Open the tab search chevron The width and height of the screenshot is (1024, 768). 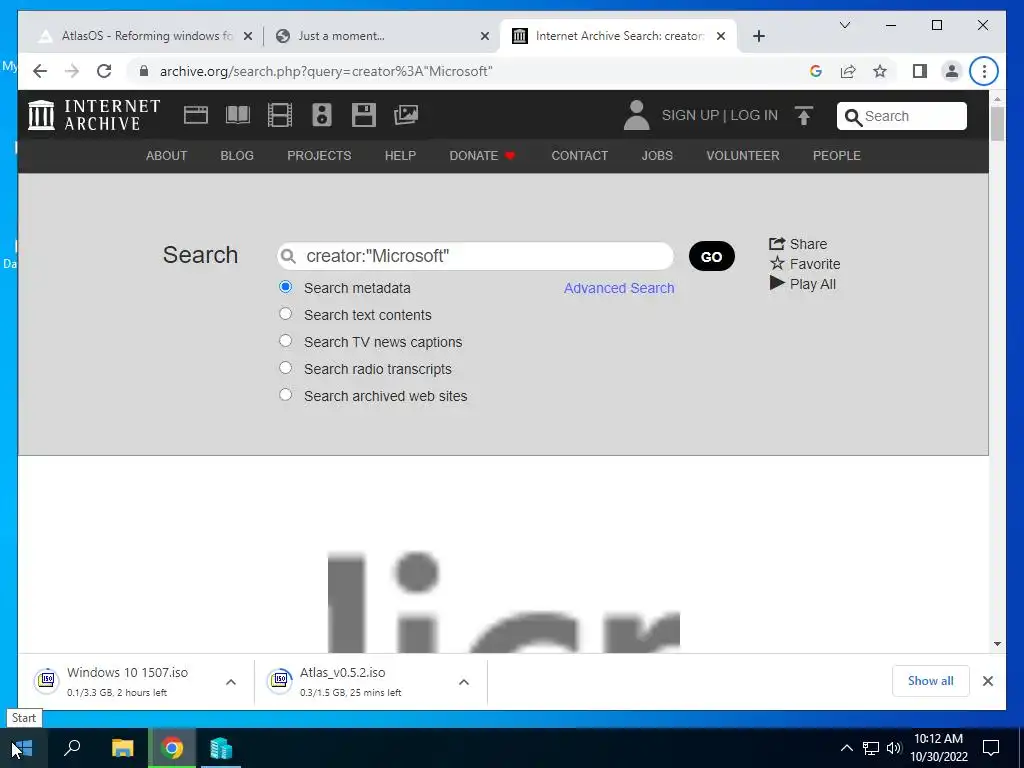[844, 25]
